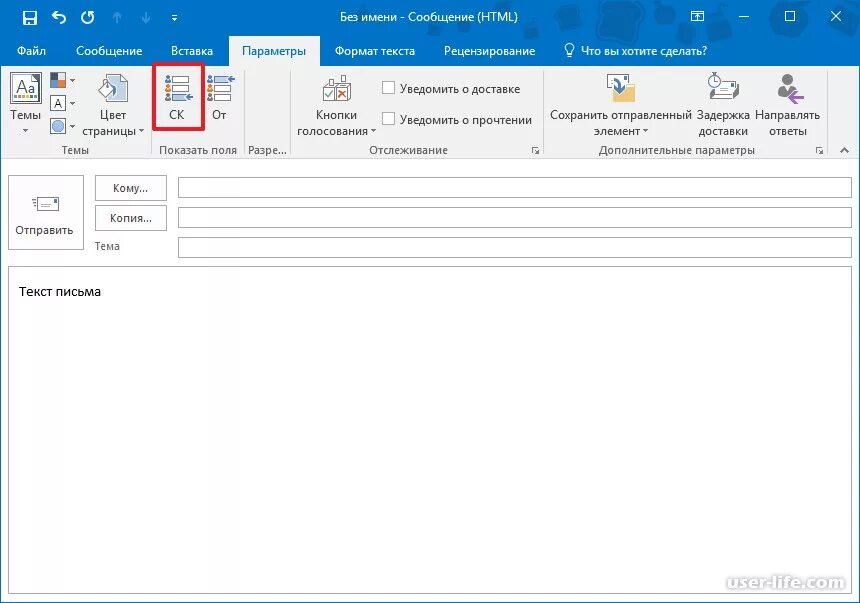This screenshot has height=603, width=860.
Task: Open the Формат текста tab
Action: [375, 51]
